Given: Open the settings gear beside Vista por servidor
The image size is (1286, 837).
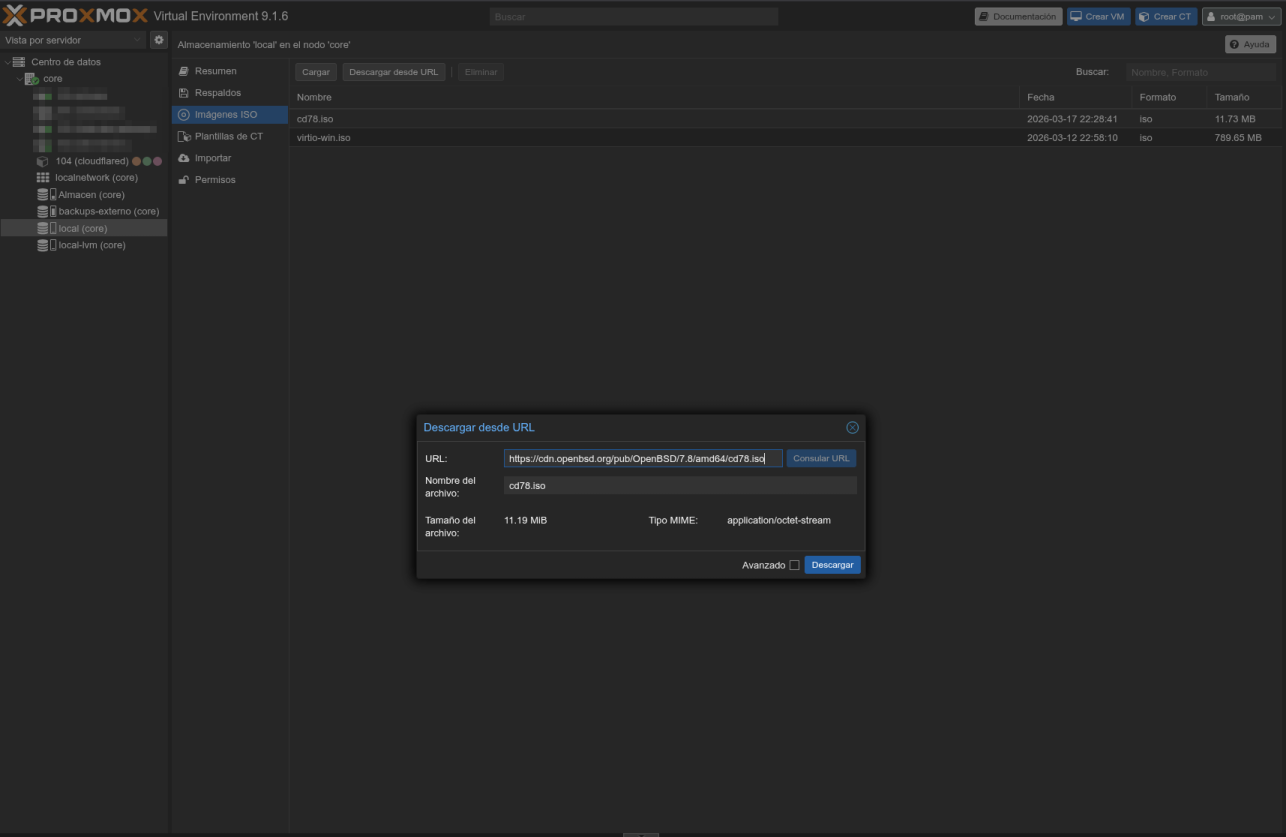Looking at the screenshot, I should click(x=158, y=39).
